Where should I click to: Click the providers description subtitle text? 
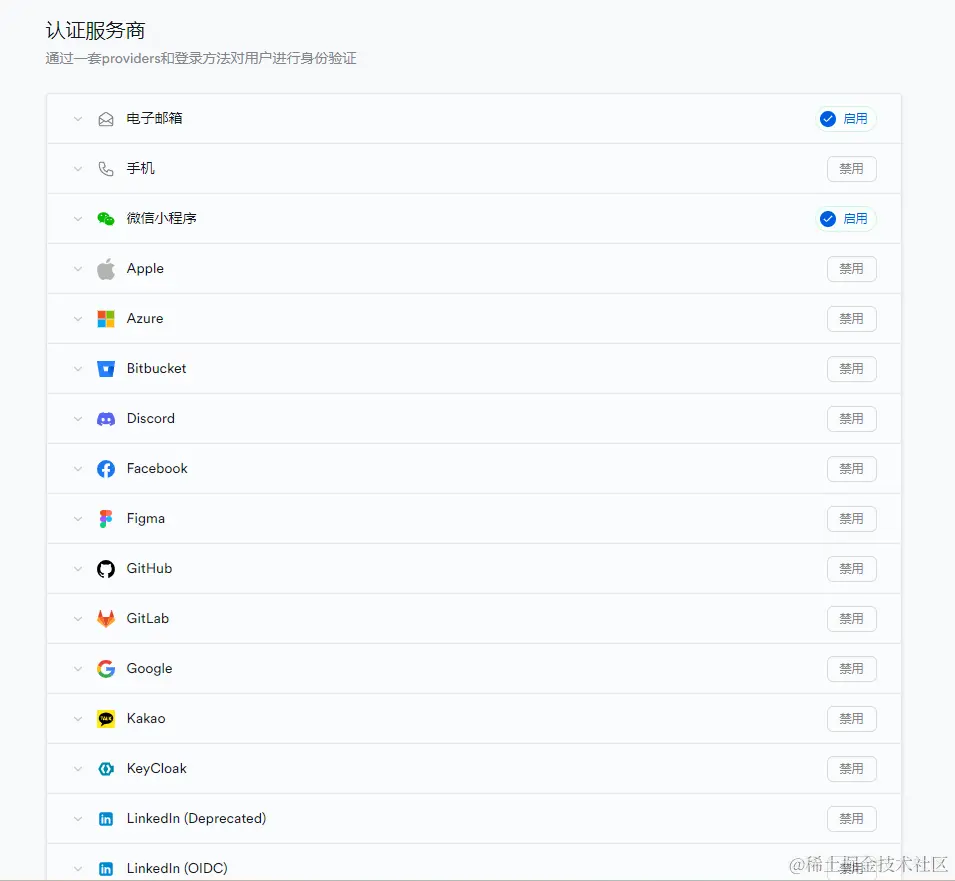coord(201,58)
